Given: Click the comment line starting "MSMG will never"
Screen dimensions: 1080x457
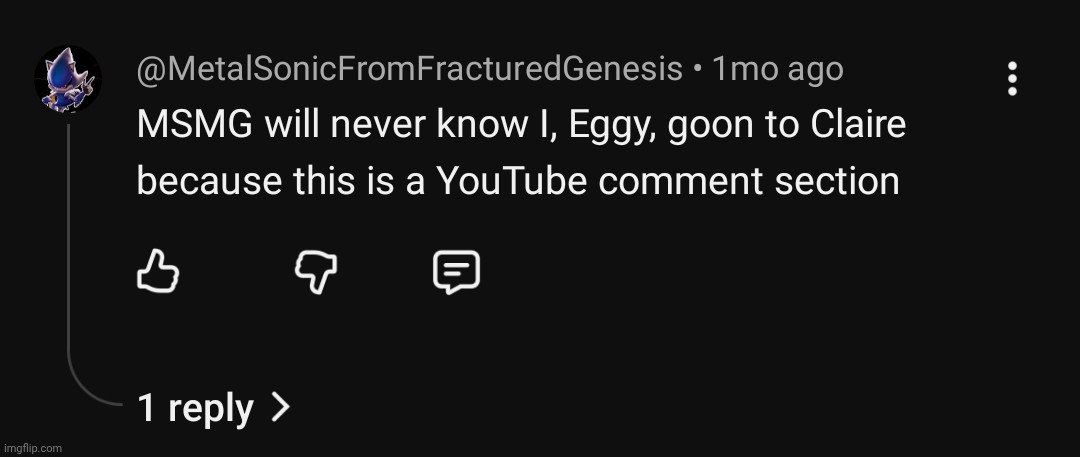Looking at the screenshot, I should [x=520, y=125].
